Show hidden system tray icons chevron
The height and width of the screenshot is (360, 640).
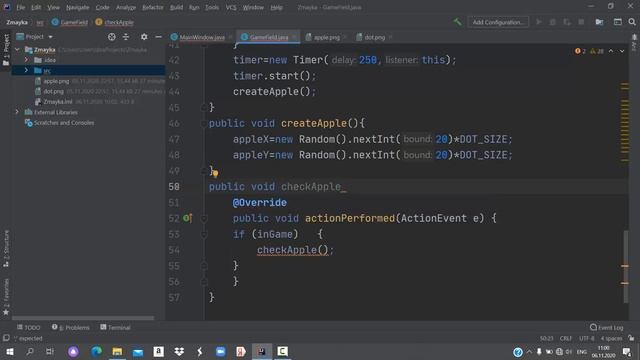[x=529, y=351]
